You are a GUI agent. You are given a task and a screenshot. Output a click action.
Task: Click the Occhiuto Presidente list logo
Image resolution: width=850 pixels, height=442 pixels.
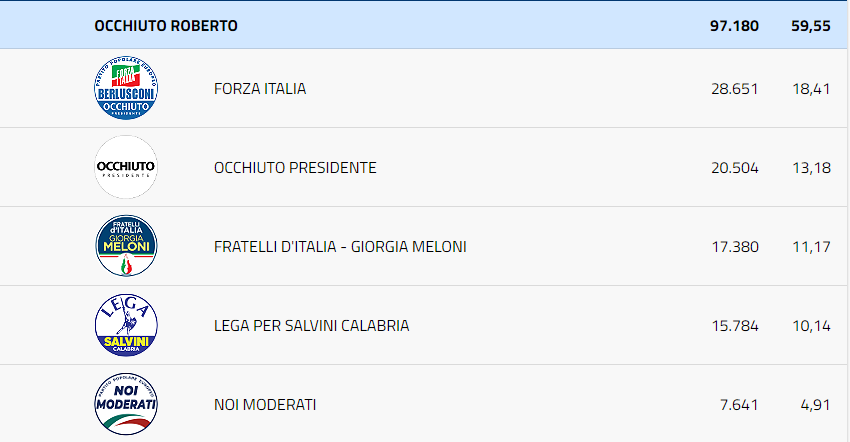125,167
